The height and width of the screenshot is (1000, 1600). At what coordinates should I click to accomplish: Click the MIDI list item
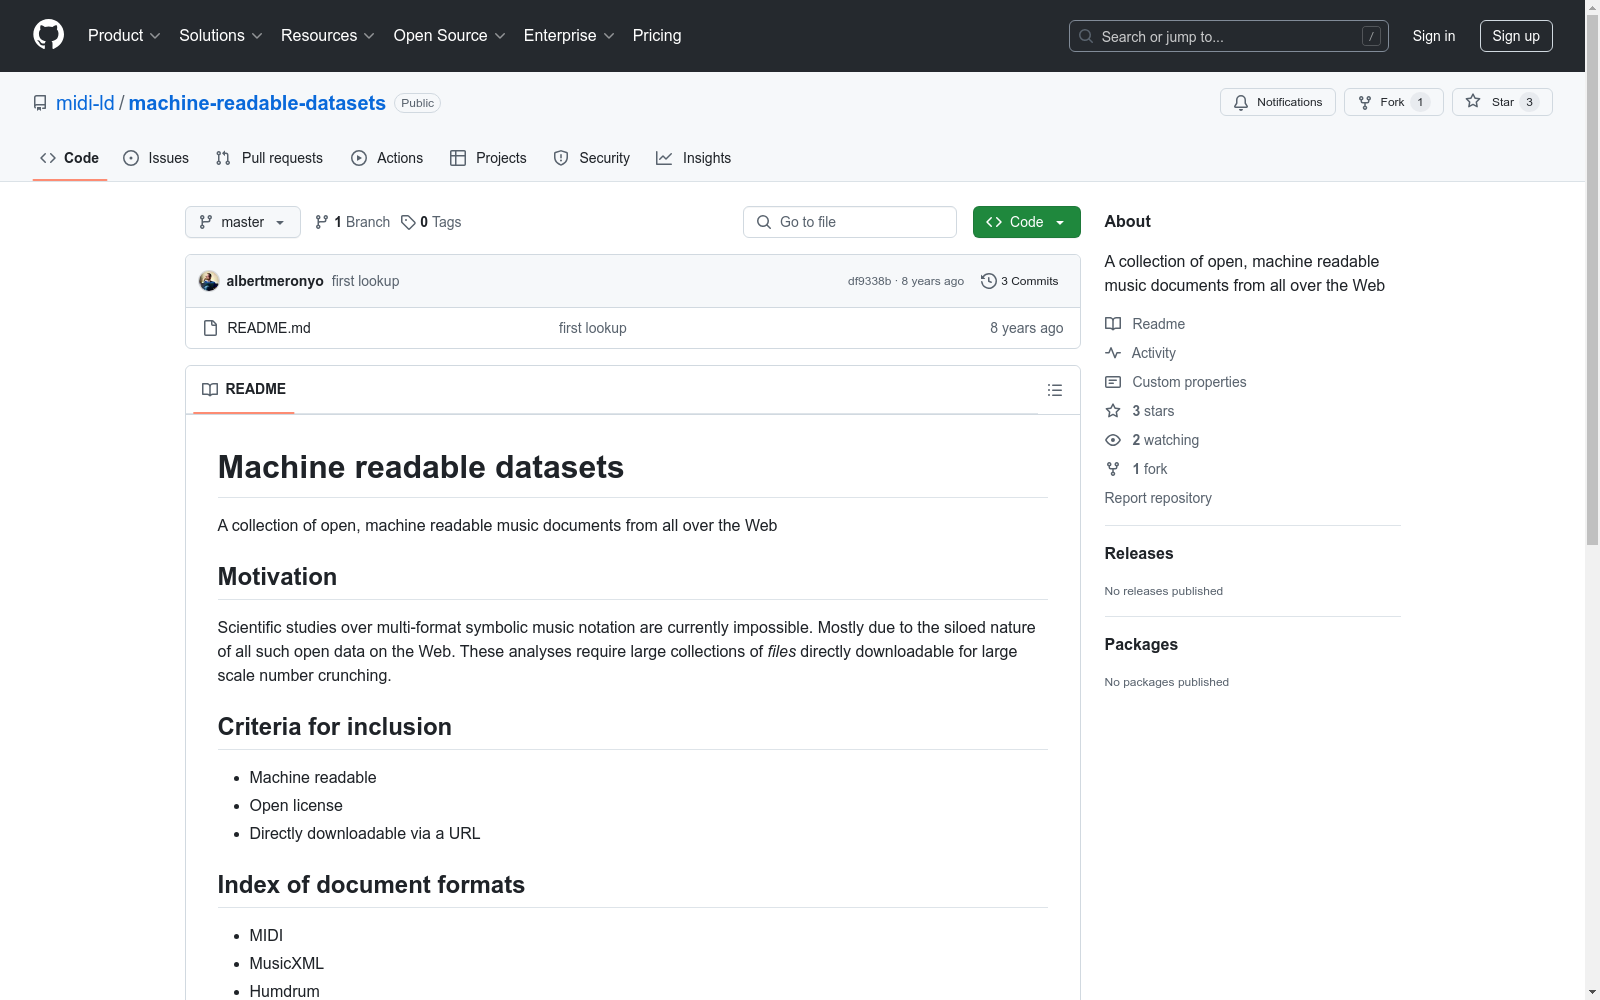(x=266, y=935)
